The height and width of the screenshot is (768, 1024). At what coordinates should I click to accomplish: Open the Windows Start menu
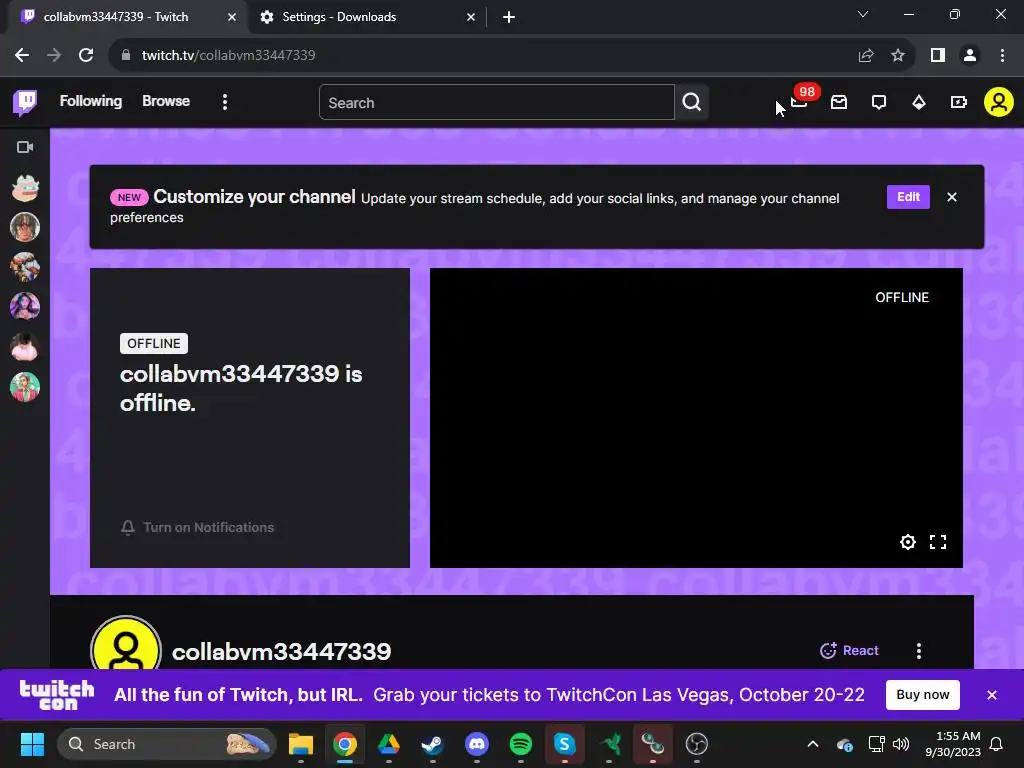coord(32,744)
